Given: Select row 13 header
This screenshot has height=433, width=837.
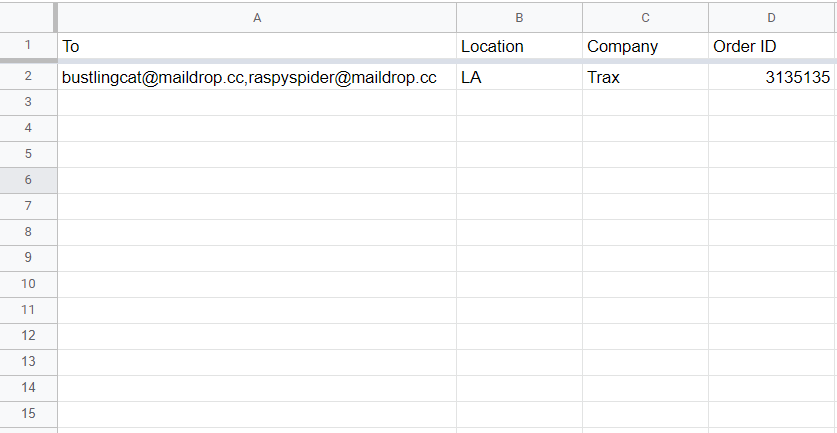Looking at the screenshot, I should tap(27, 361).
